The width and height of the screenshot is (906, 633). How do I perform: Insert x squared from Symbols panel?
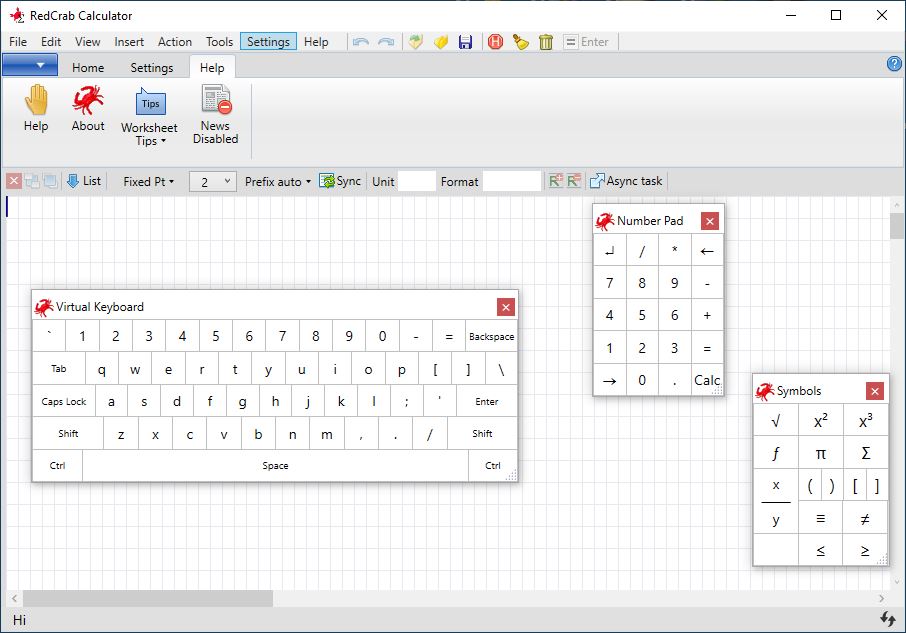pyautogui.click(x=820, y=421)
